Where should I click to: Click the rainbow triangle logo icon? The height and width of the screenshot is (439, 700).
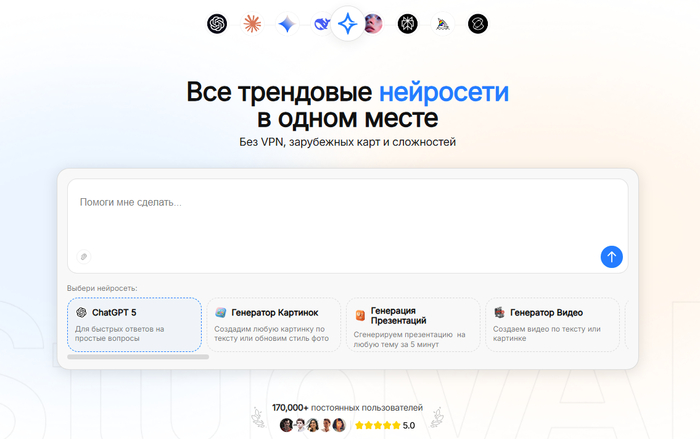[443, 24]
